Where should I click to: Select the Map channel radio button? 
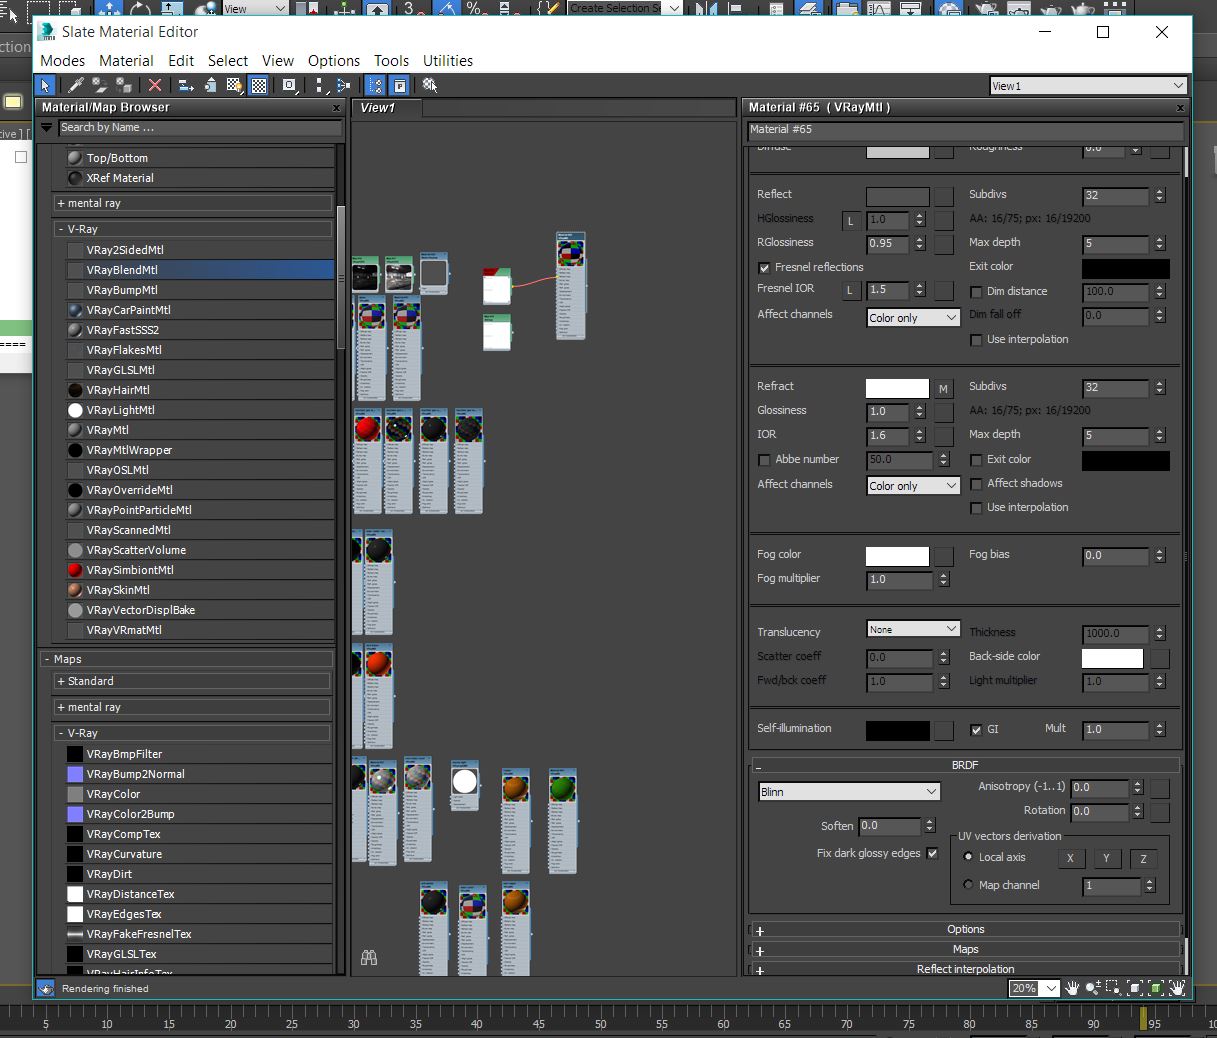(x=968, y=884)
